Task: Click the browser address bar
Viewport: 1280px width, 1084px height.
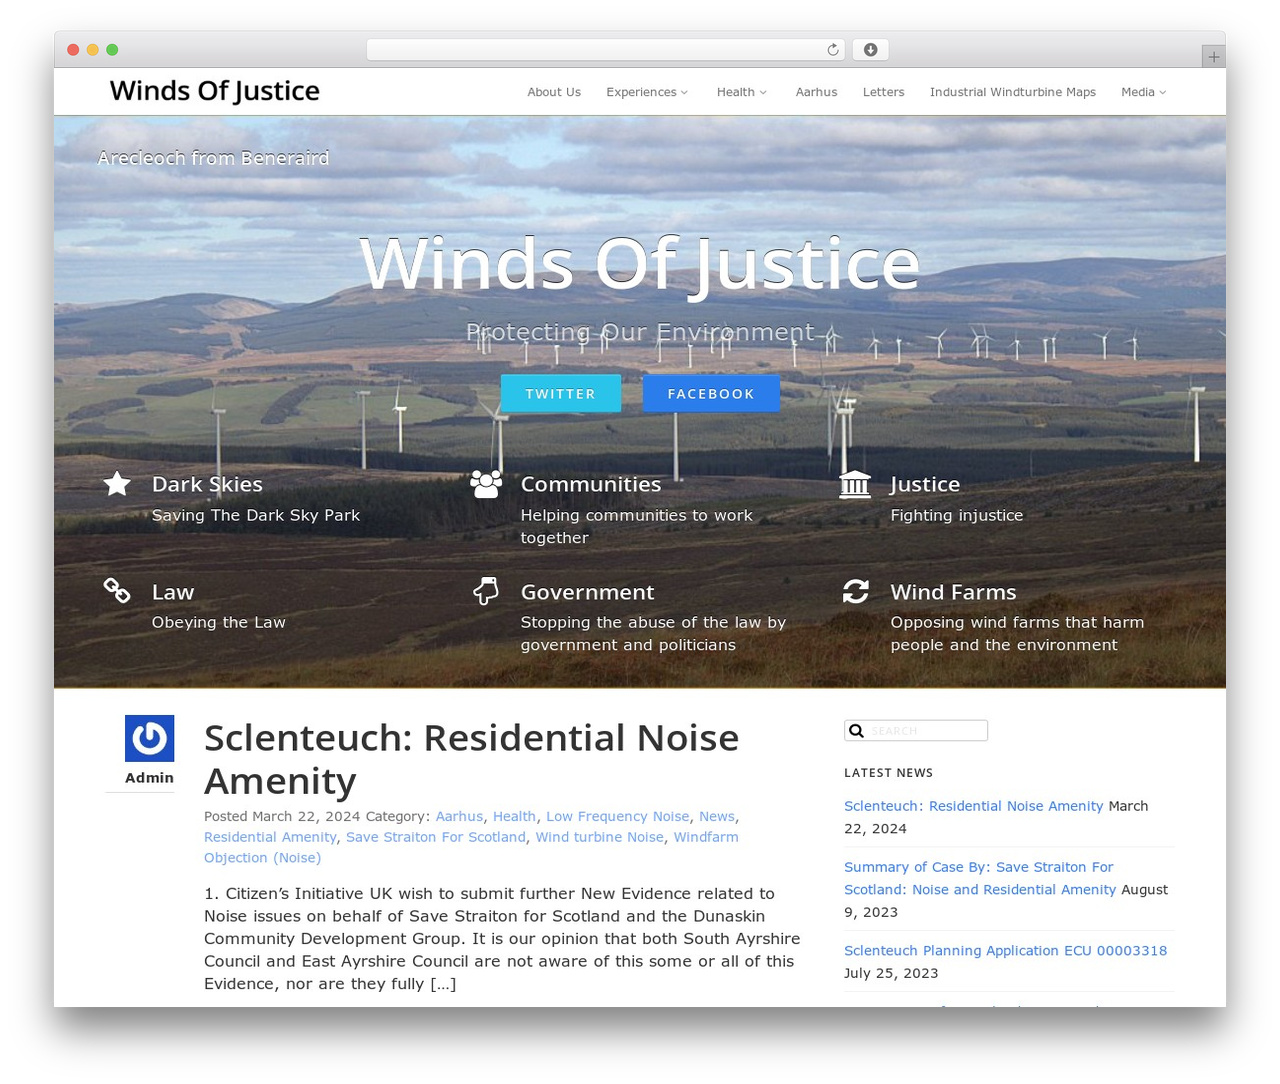Action: (606, 50)
